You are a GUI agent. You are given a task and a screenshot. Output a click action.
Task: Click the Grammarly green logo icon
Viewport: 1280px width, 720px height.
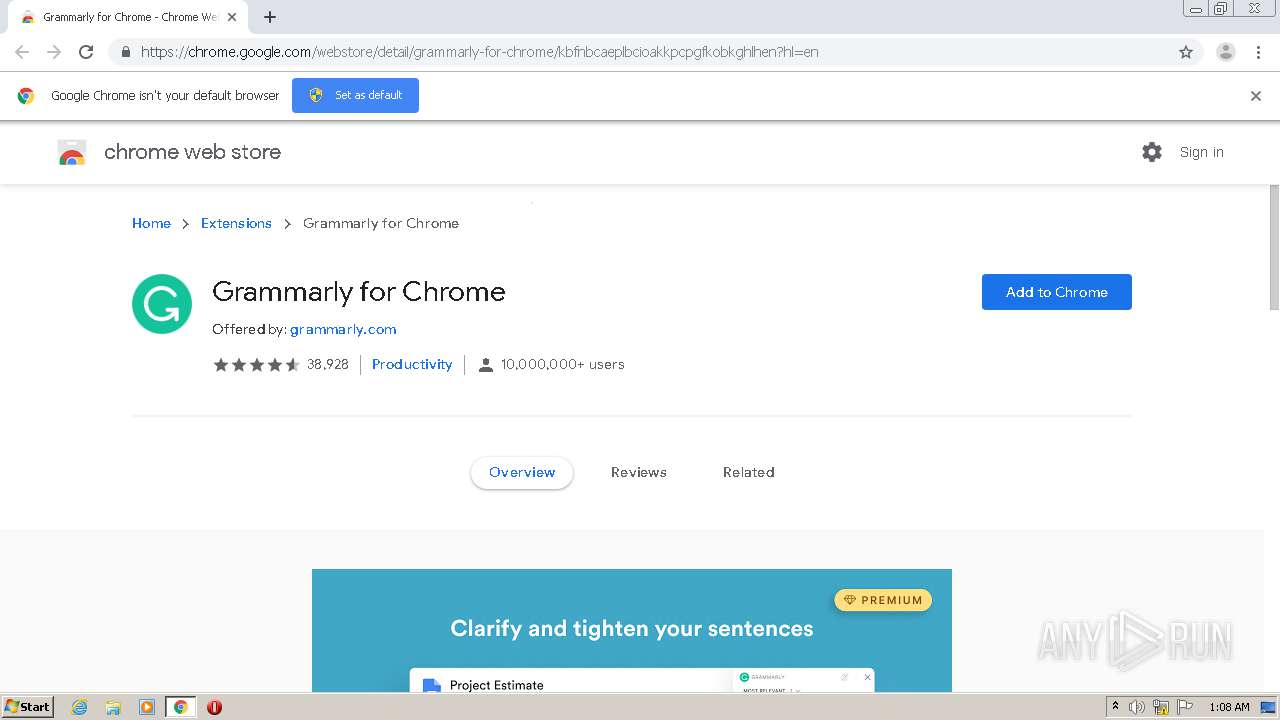[x=162, y=304]
